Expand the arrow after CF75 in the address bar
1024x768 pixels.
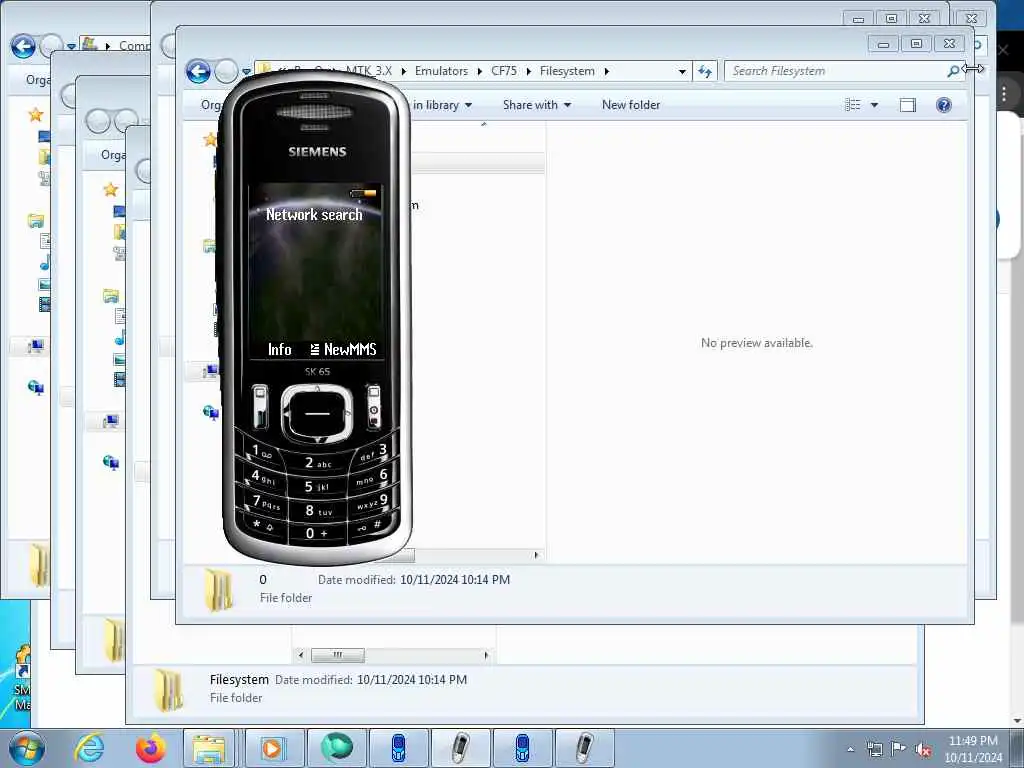528,71
